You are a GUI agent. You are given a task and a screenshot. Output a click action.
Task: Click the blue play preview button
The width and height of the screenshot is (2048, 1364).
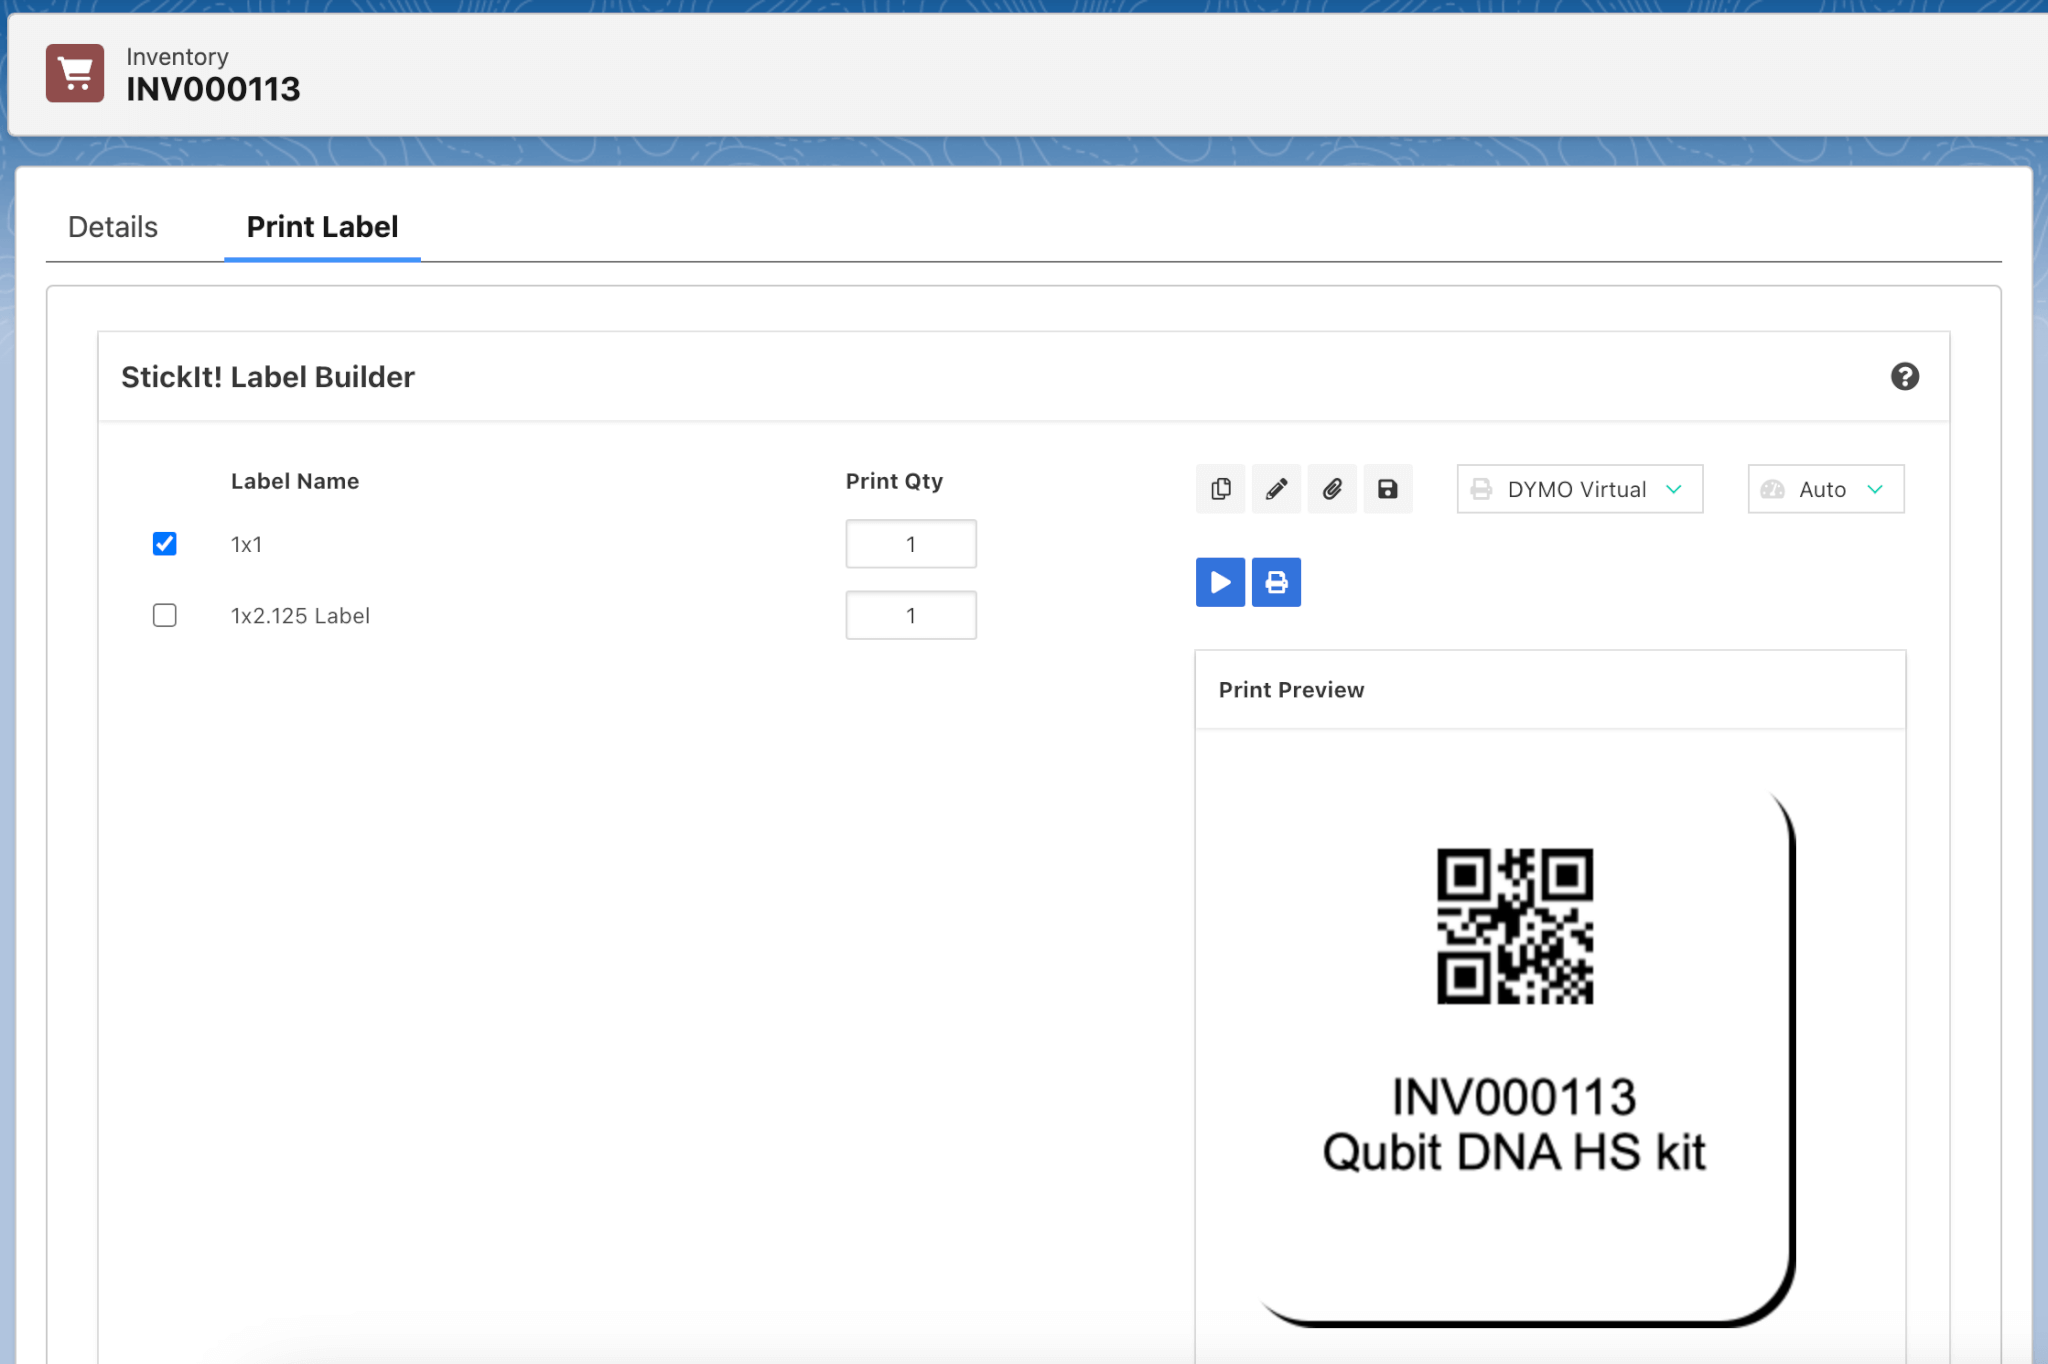1220,582
